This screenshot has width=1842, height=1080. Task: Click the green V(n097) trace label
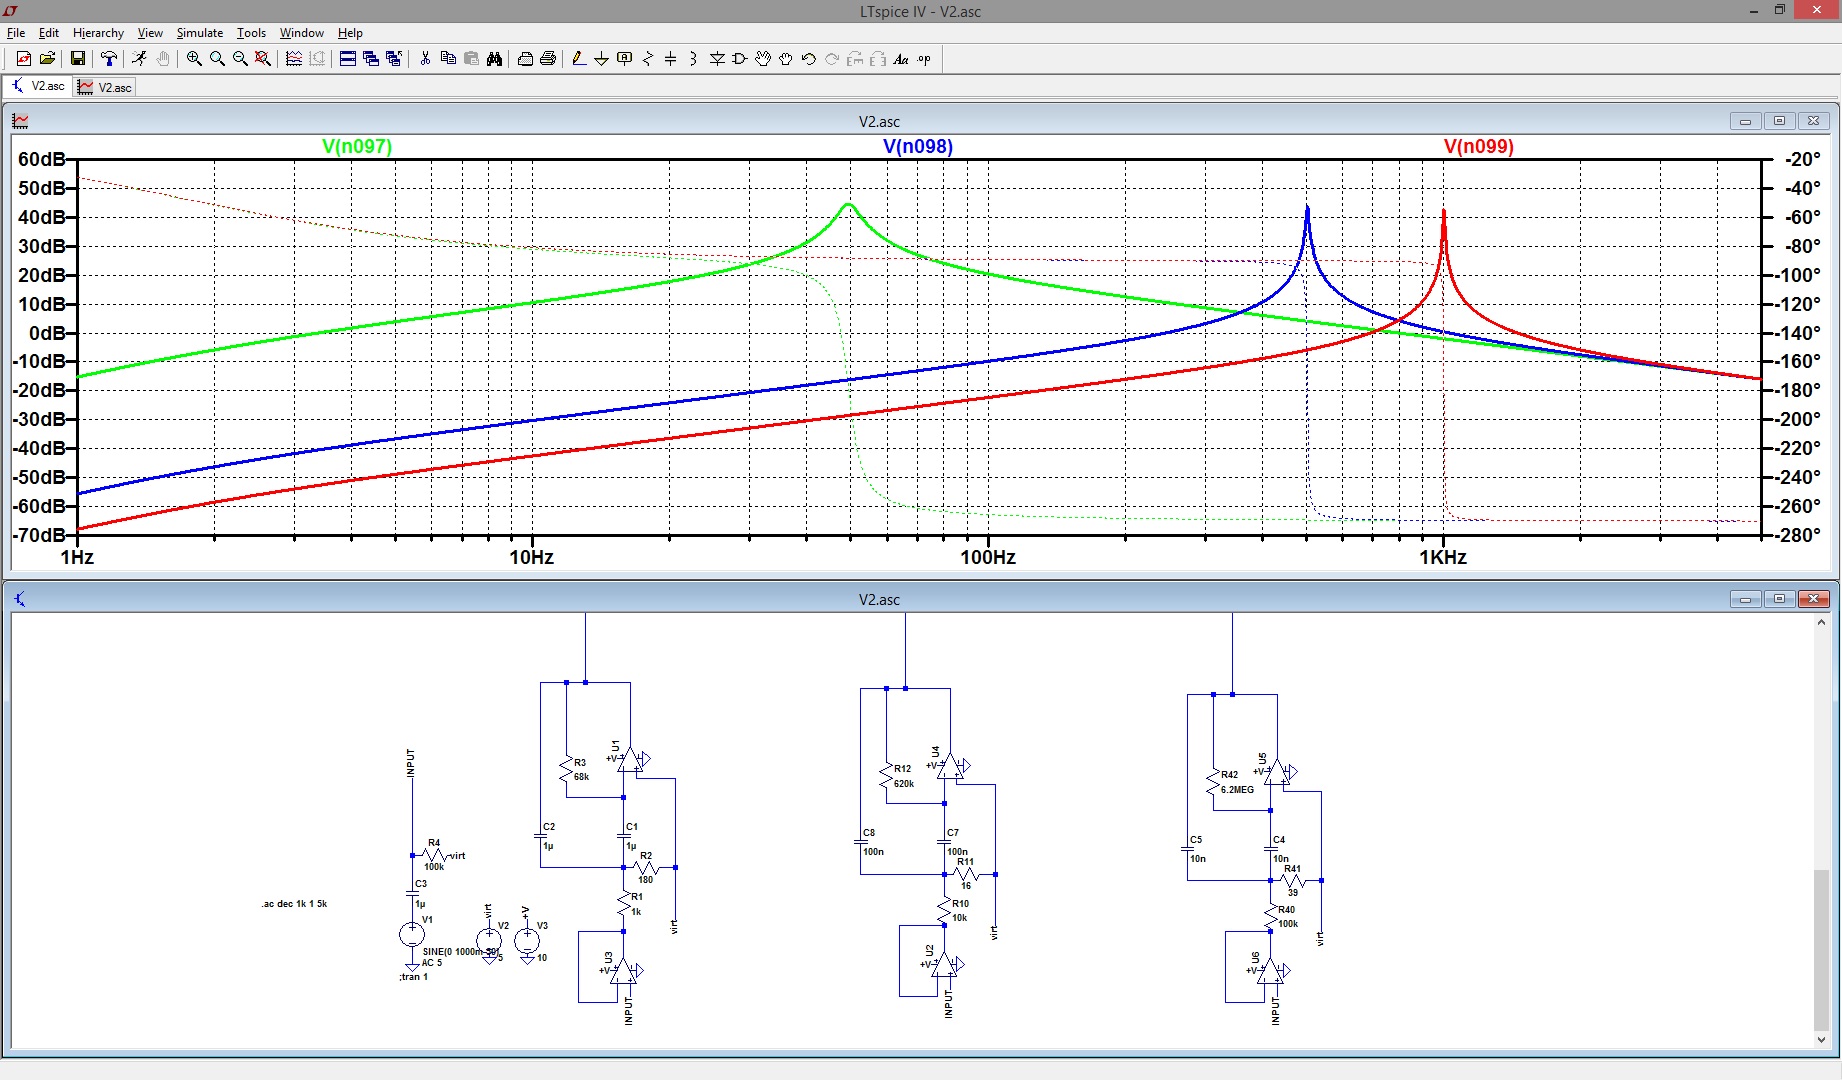coord(357,147)
